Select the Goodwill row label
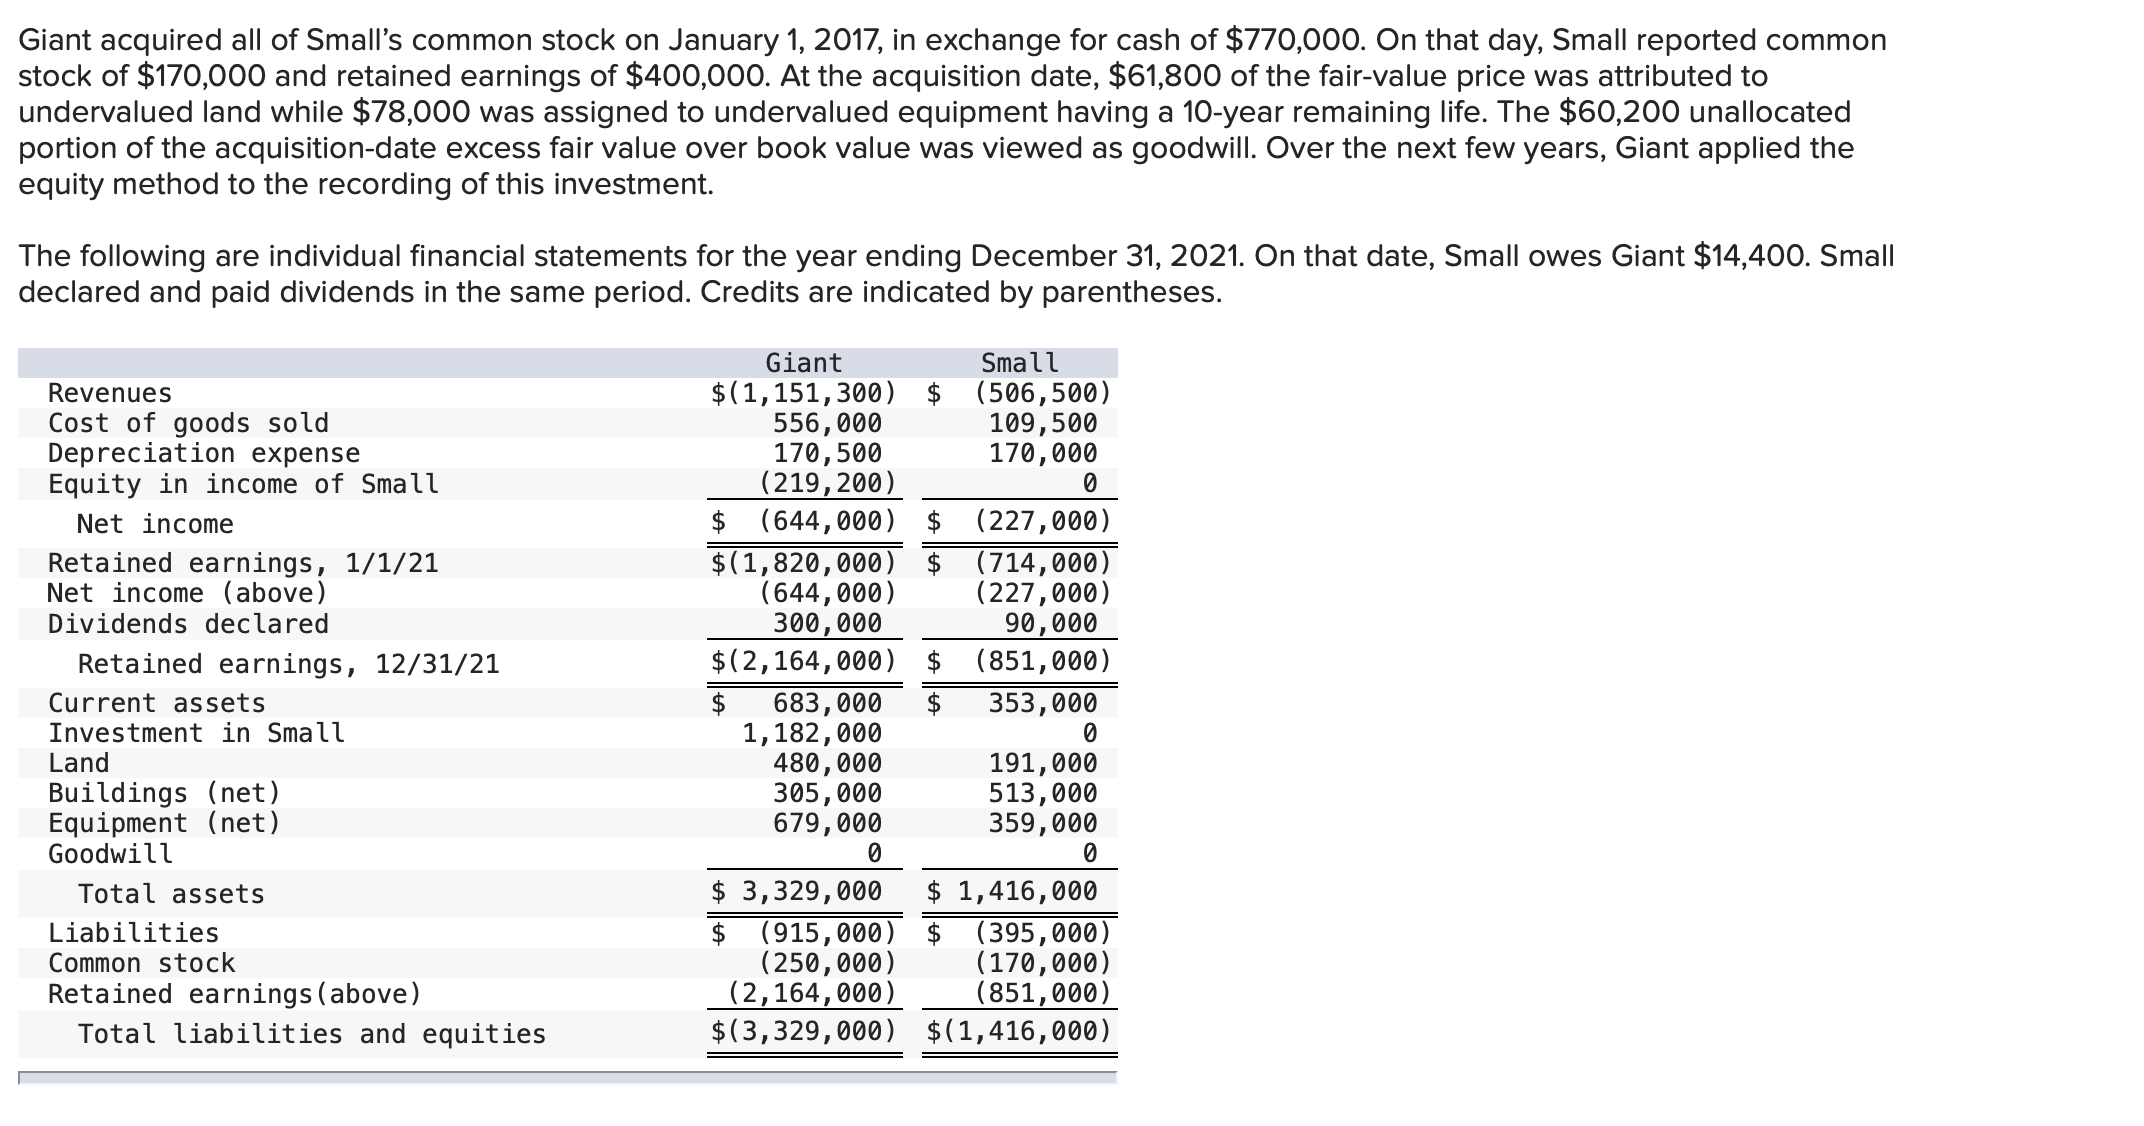The height and width of the screenshot is (1126, 2144). click(110, 854)
